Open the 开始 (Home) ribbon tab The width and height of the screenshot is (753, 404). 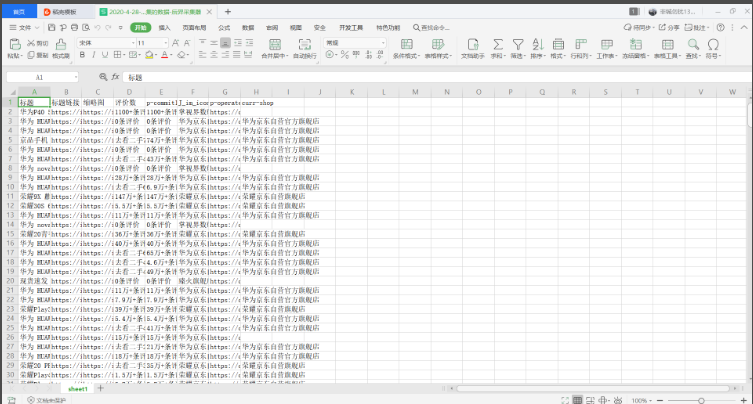coord(141,27)
